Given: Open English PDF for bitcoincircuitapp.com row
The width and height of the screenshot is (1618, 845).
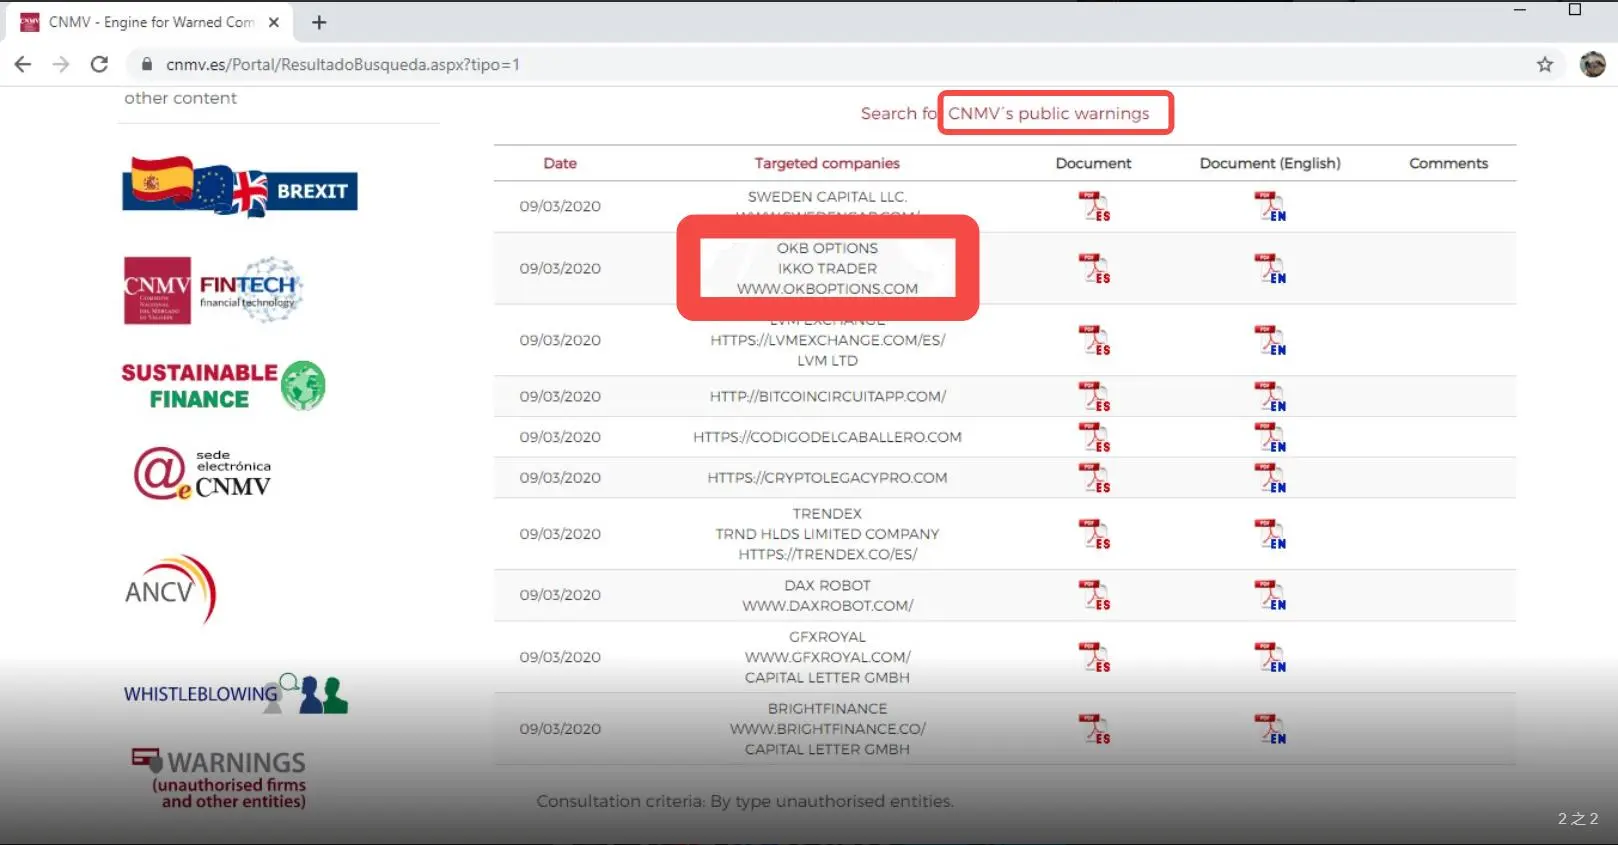Looking at the screenshot, I should click(x=1270, y=396).
